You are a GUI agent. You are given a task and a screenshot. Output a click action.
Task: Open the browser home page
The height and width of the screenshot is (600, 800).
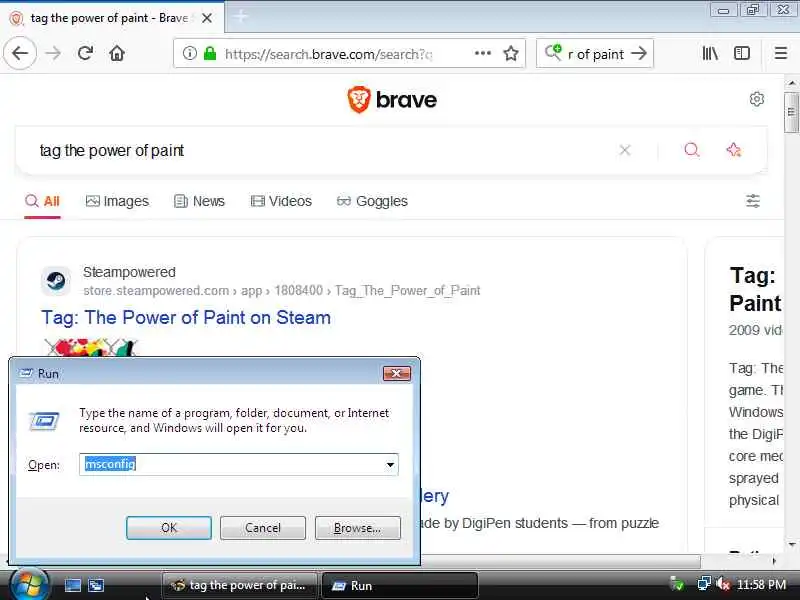117,53
